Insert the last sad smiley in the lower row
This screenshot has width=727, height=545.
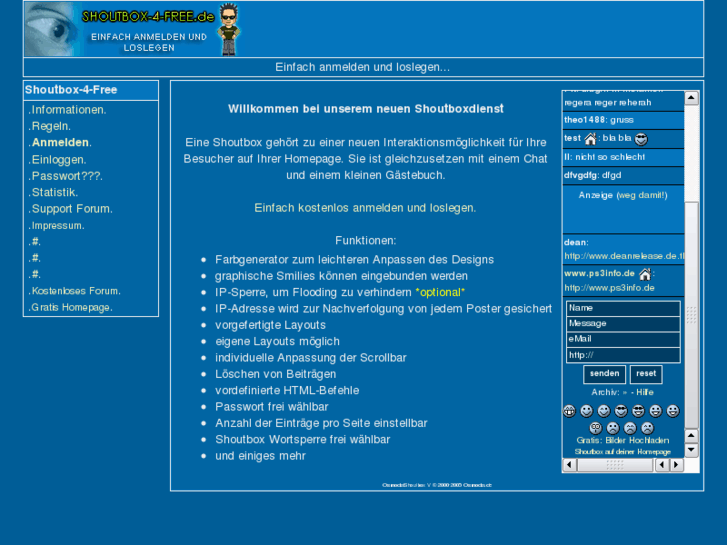[x=647, y=428]
